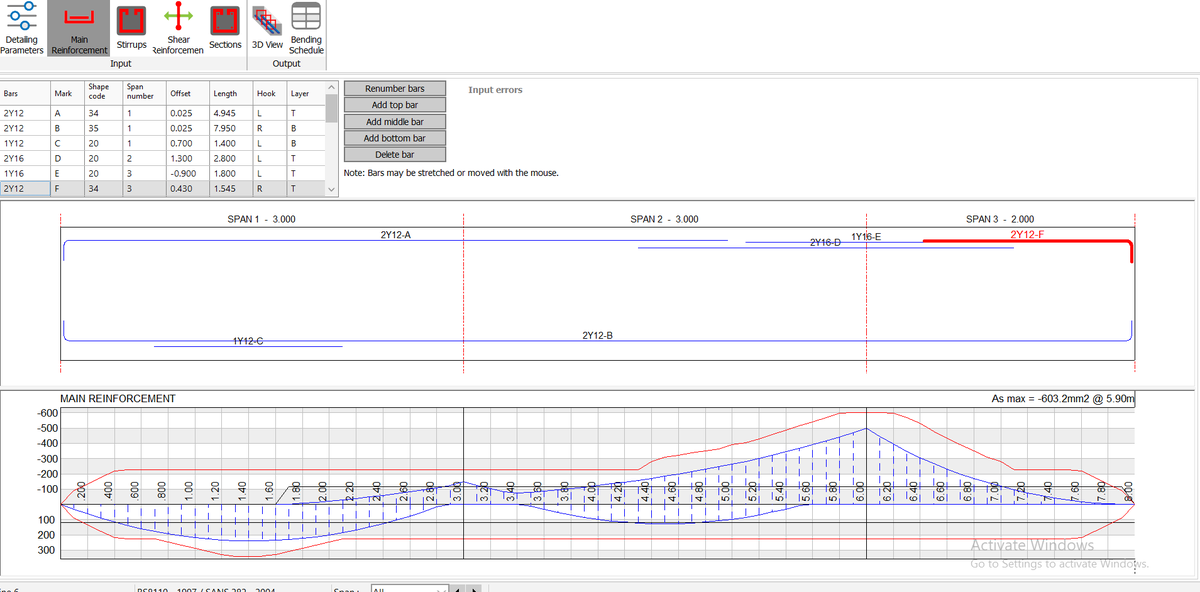1200x592 pixels.
Task: Select bar 1Y12-C in the beam drawing
Action: 247,342
